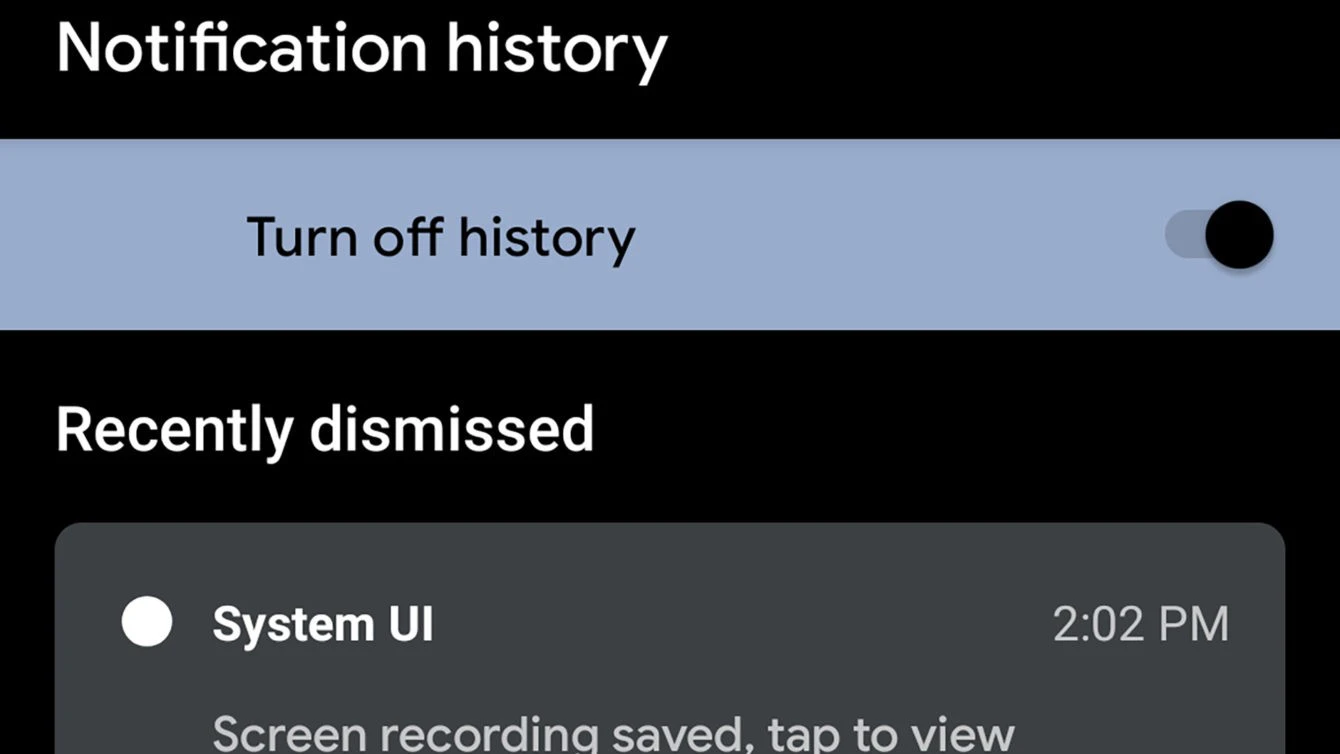Click the "Recently dismissed" section heading
This screenshot has width=1340, height=754.
point(325,429)
